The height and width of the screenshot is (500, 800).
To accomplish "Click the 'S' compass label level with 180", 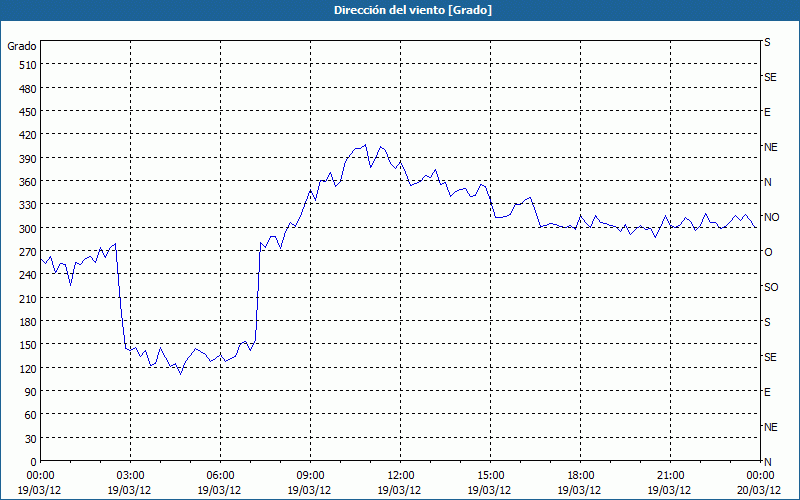I will [x=767, y=322].
